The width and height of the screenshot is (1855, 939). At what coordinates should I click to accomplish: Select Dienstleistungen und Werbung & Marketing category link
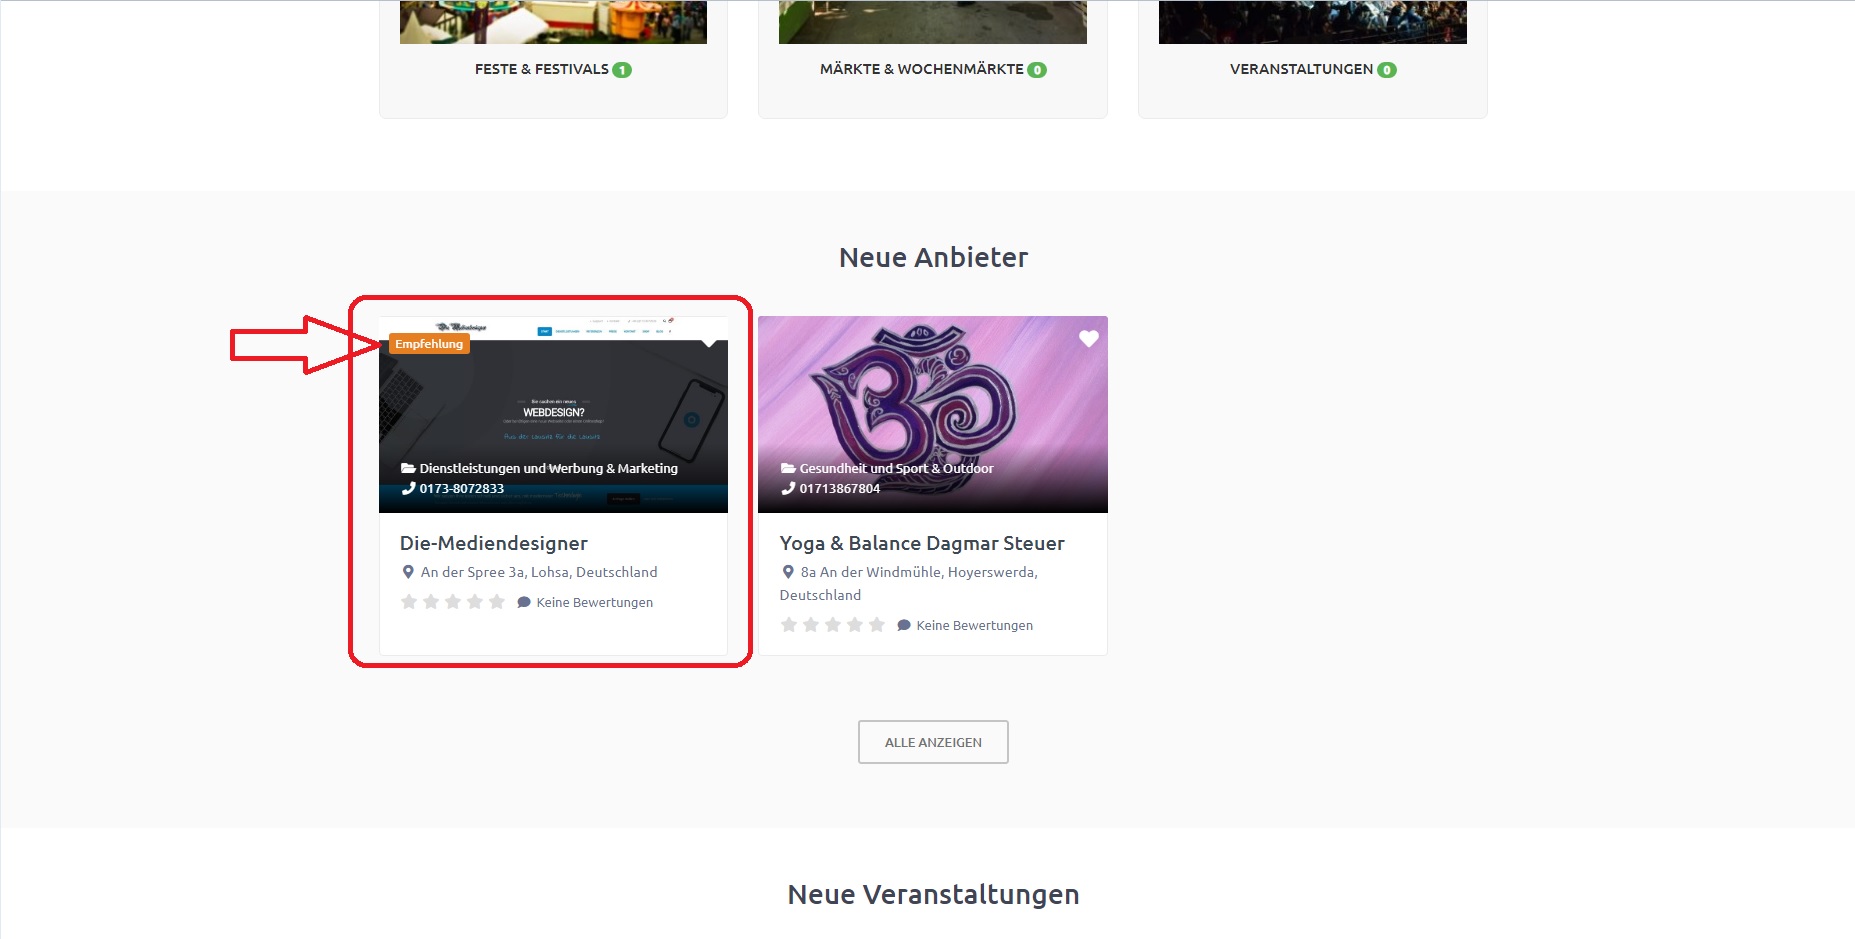[548, 468]
